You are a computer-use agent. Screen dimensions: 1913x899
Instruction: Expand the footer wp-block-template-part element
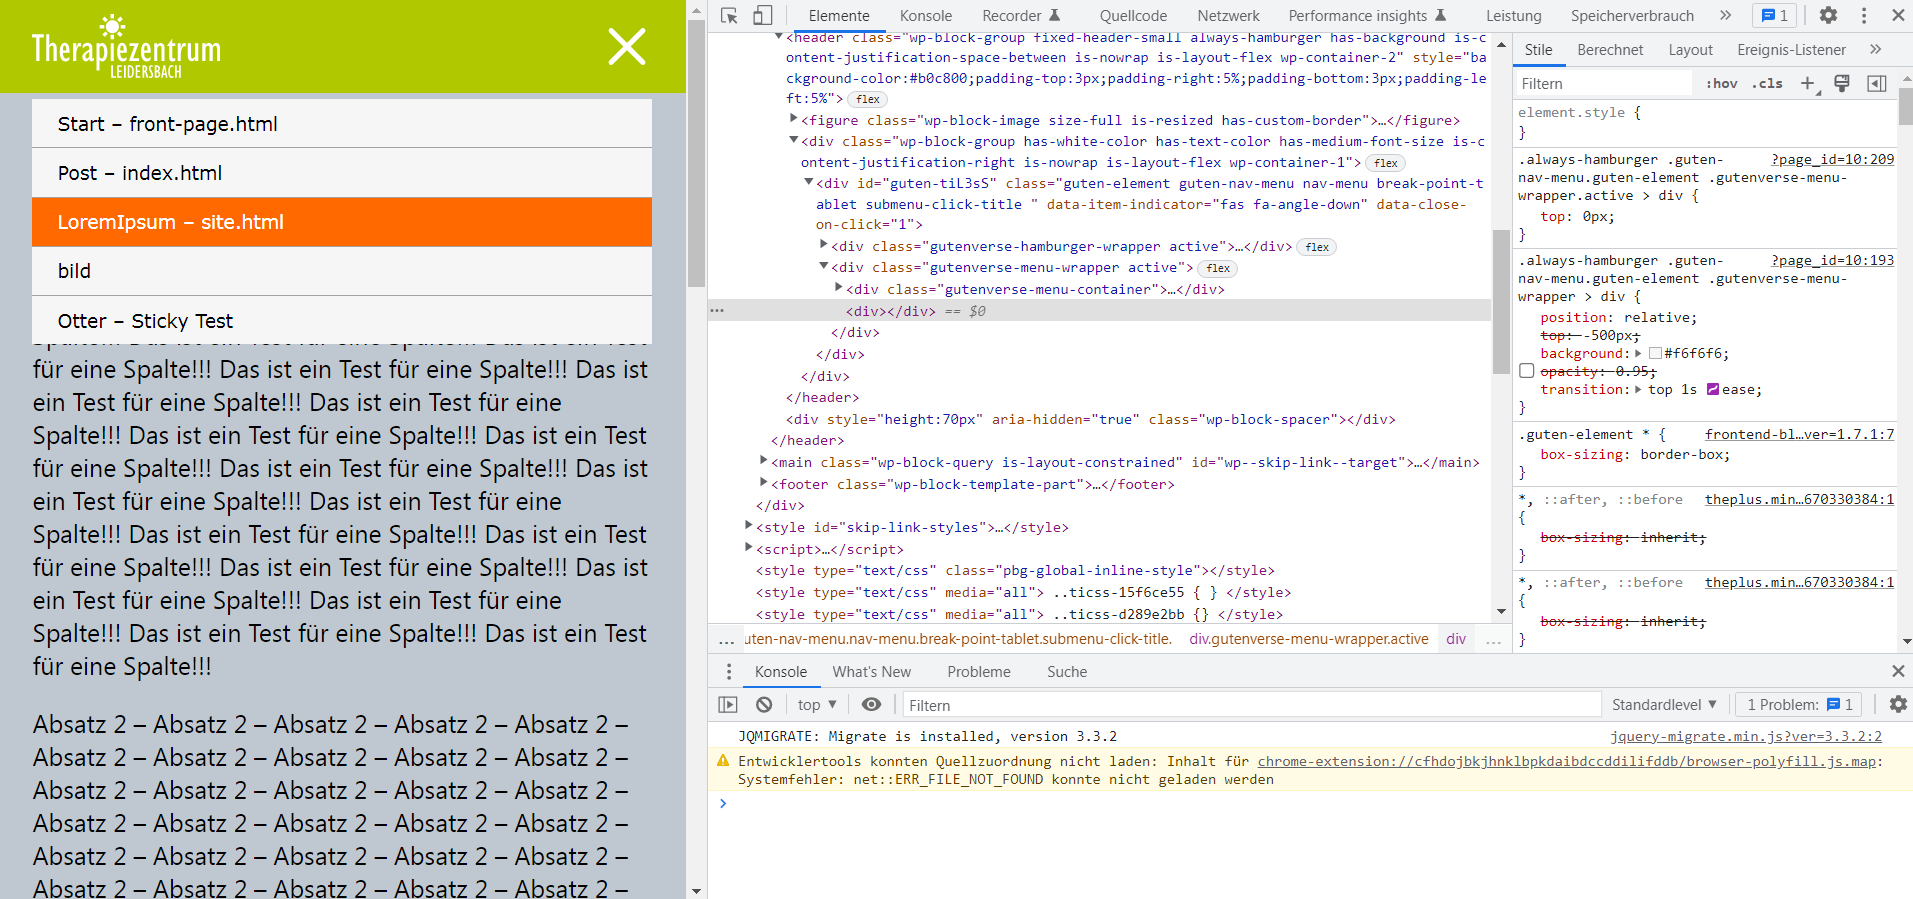point(764,483)
